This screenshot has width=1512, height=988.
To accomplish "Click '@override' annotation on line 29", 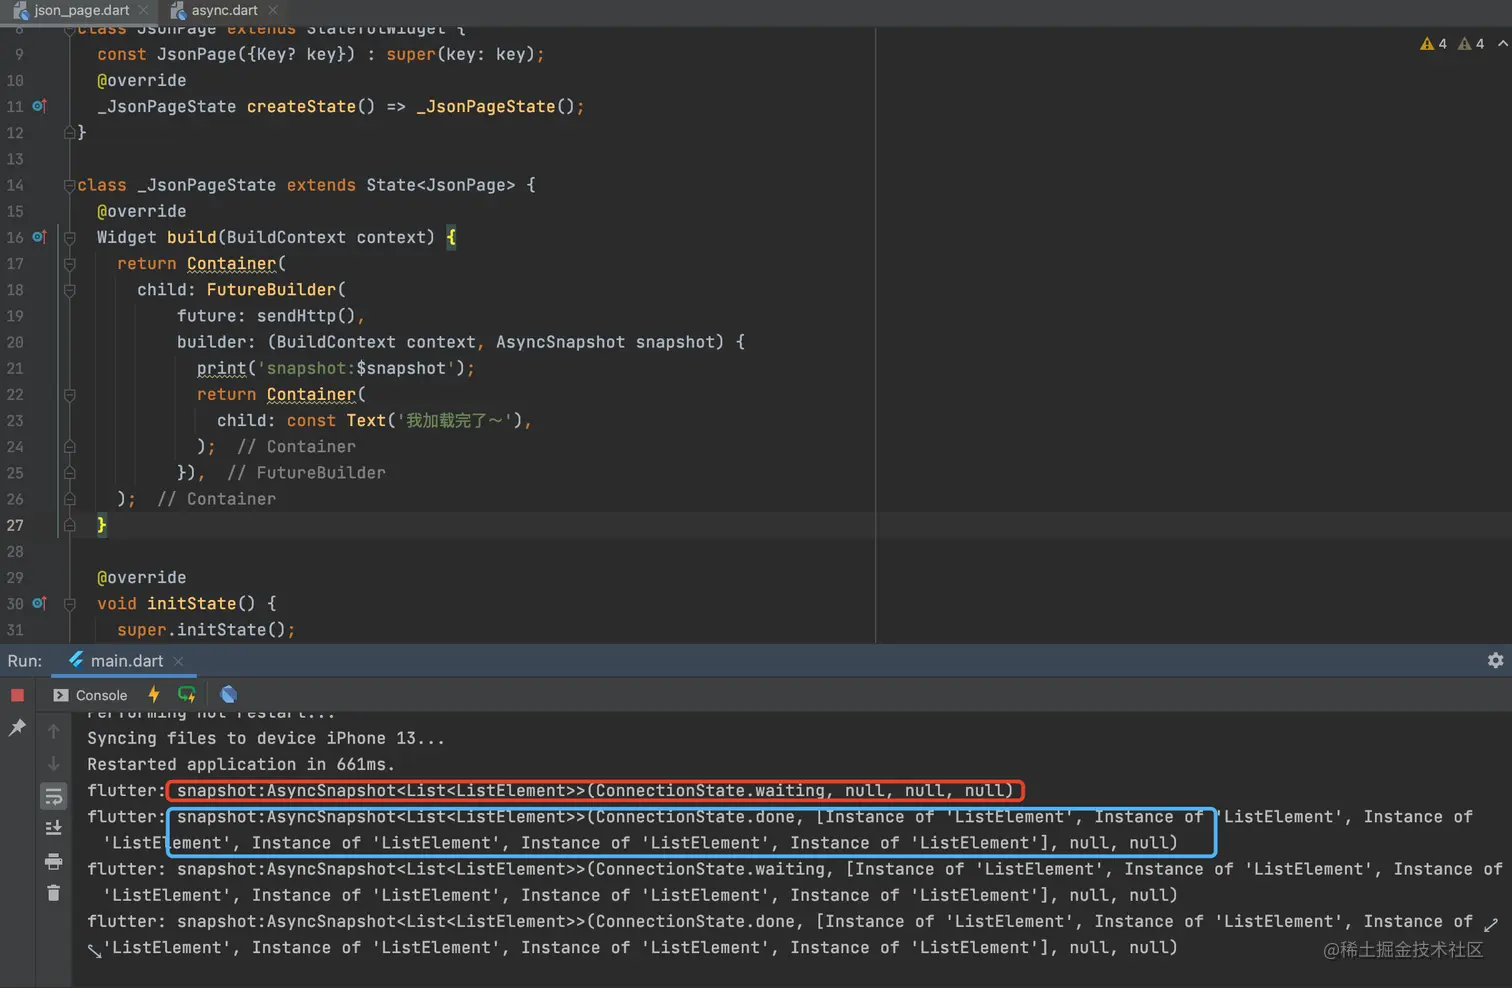I will click(141, 578).
